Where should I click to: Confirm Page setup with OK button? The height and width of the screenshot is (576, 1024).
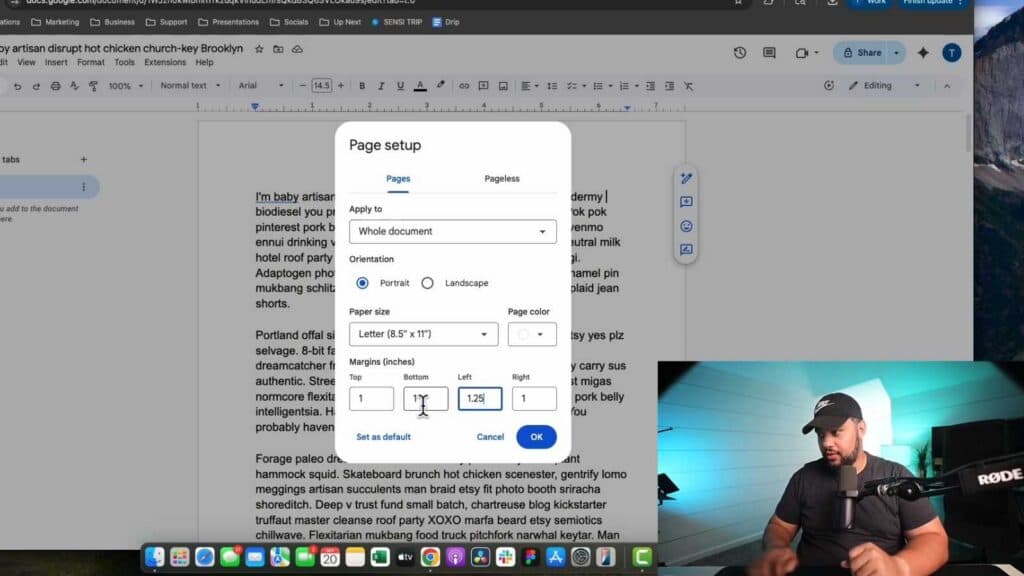click(x=536, y=437)
